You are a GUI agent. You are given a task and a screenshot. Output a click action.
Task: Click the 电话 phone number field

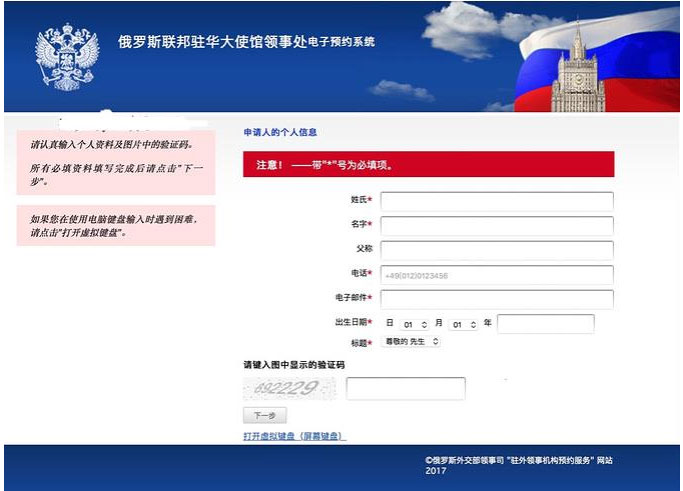(496, 275)
